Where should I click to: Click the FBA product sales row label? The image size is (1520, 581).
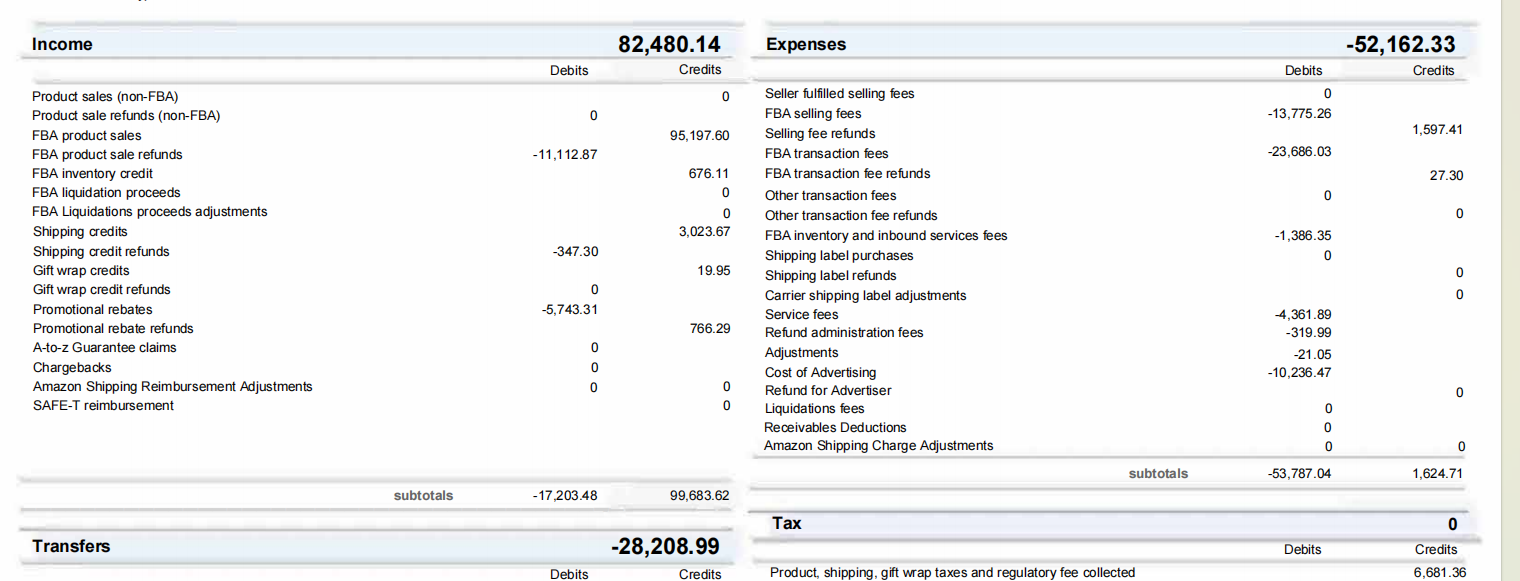87,135
